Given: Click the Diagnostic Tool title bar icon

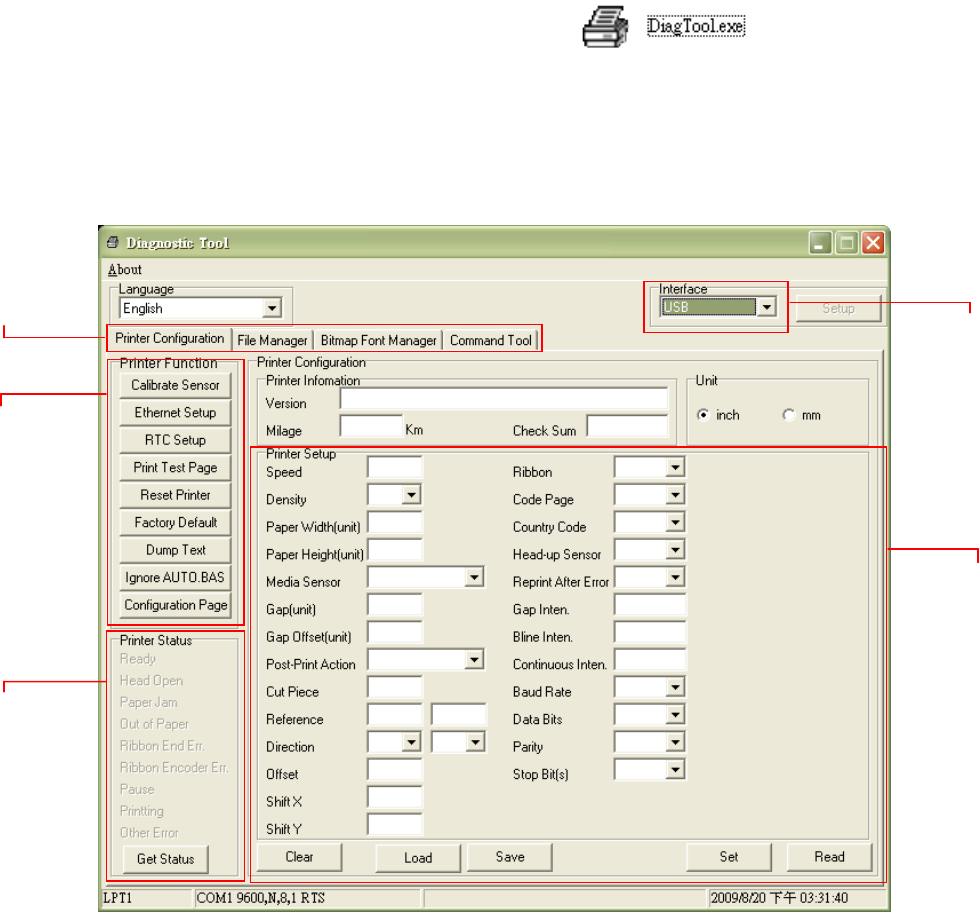Looking at the screenshot, I should click(113, 243).
